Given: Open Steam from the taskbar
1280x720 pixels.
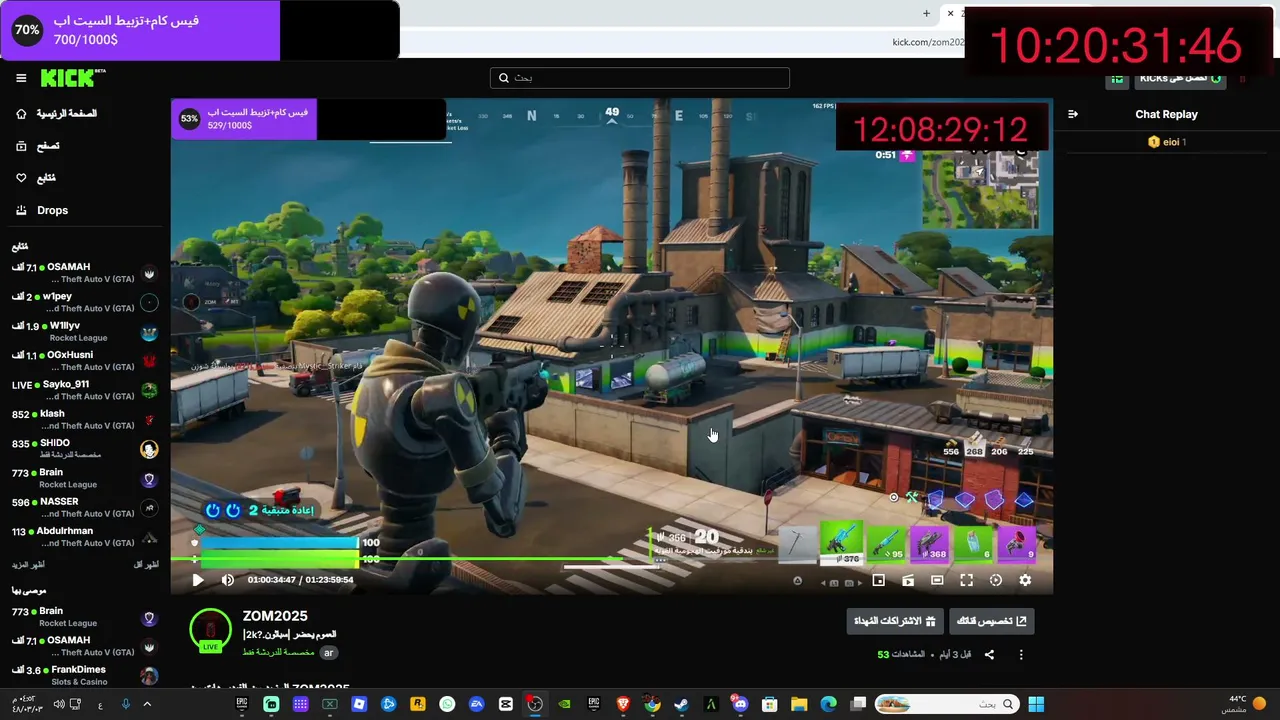Looking at the screenshot, I should pos(681,704).
